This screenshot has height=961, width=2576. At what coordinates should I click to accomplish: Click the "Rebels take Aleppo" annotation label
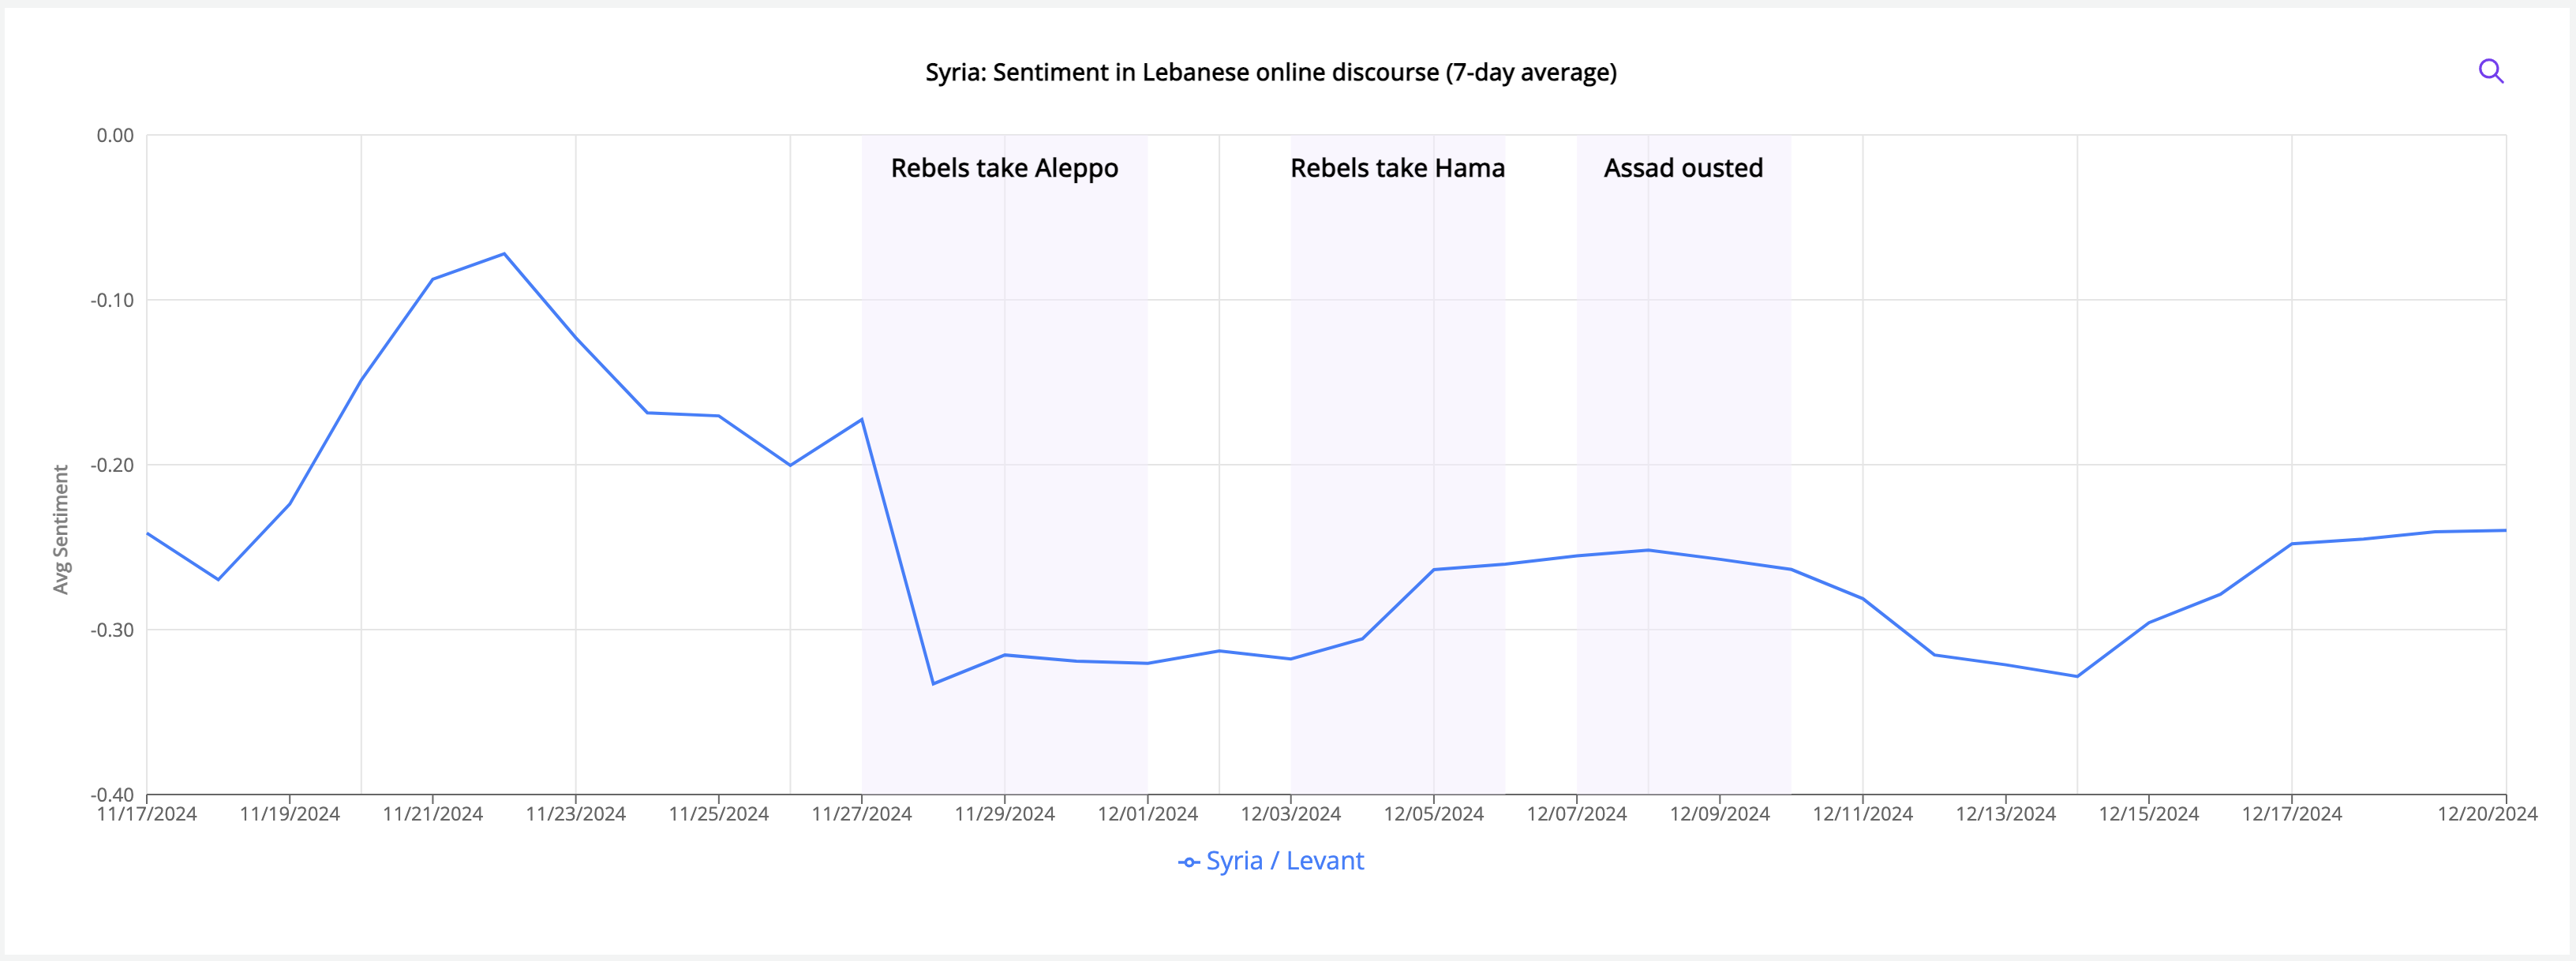[1004, 168]
